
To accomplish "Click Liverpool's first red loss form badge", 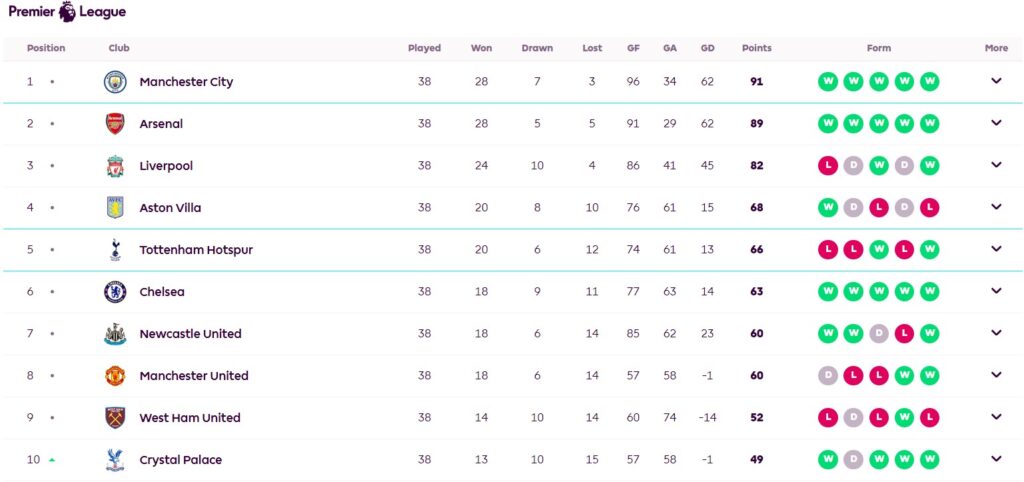I will (x=828, y=166).
